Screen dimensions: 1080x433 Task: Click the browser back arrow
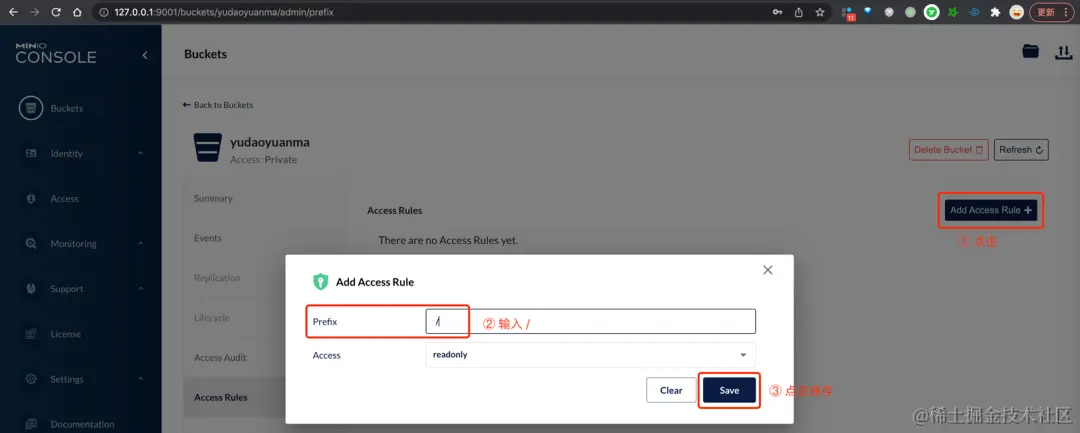(14, 12)
